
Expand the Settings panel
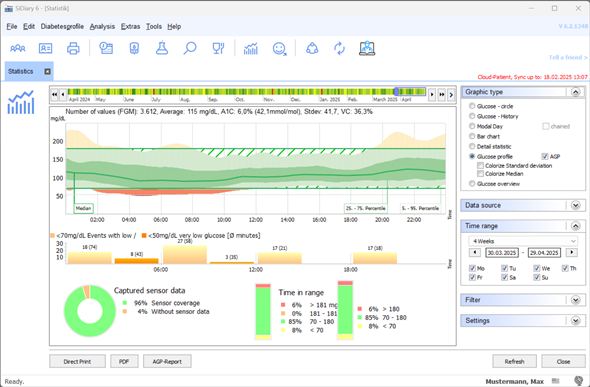[575, 321]
